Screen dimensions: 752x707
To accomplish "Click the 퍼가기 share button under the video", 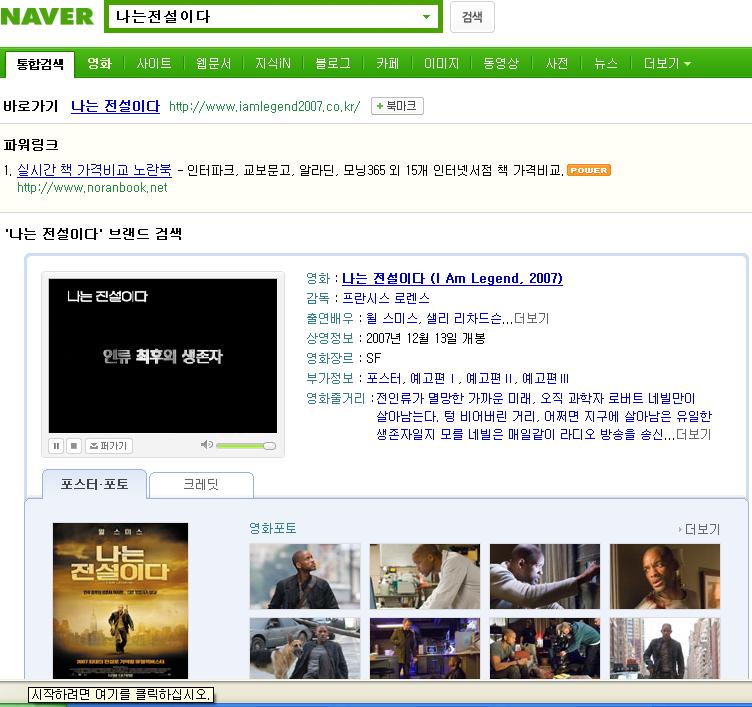I will (108, 445).
